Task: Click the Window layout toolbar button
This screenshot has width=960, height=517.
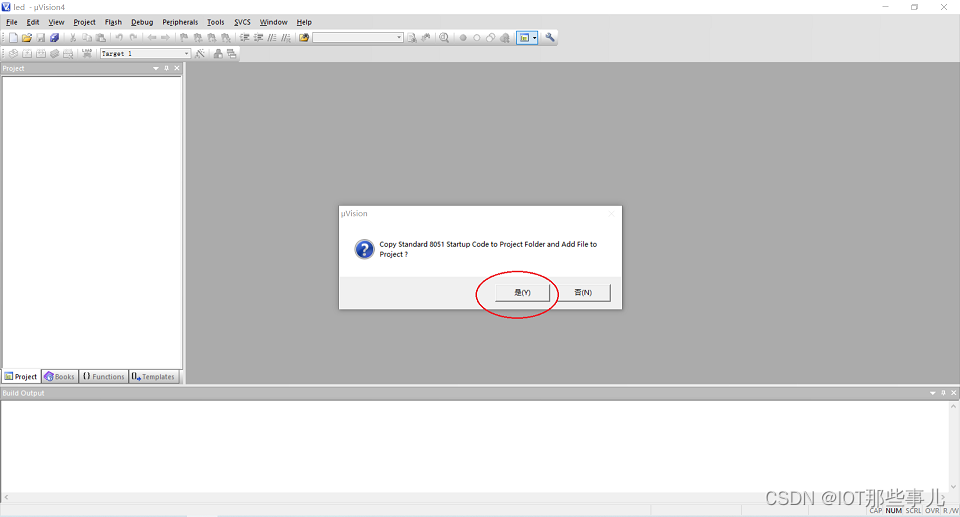Action: pyautogui.click(x=524, y=37)
